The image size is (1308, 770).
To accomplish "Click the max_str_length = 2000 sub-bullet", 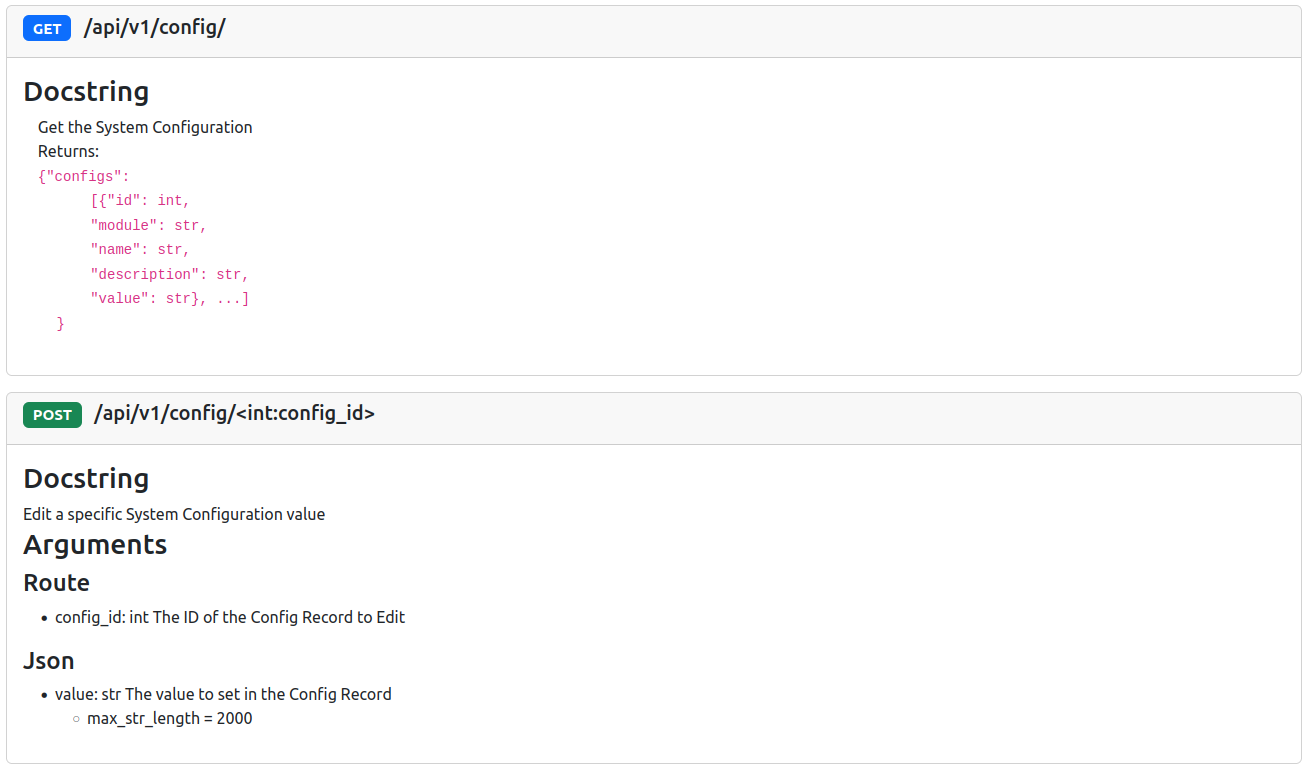I will (169, 718).
